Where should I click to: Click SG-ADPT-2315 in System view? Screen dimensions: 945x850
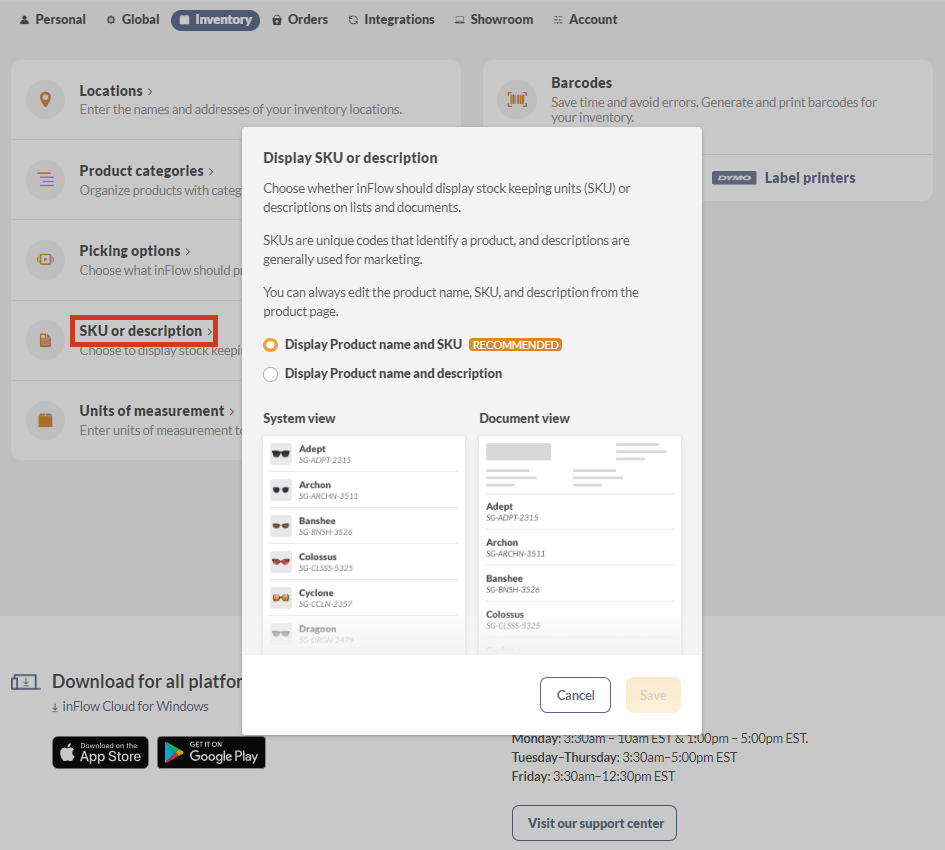[x=325, y=460]
